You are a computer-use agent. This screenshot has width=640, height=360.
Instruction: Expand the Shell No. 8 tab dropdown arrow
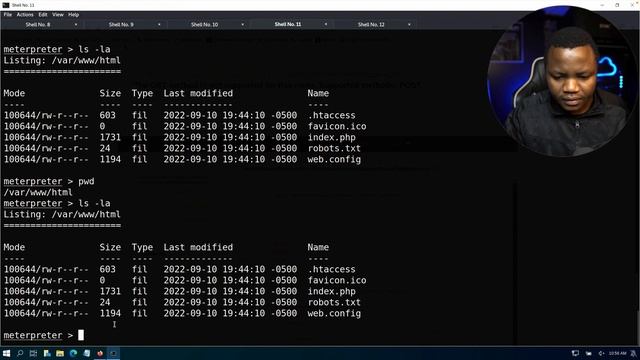pos(76,24)
